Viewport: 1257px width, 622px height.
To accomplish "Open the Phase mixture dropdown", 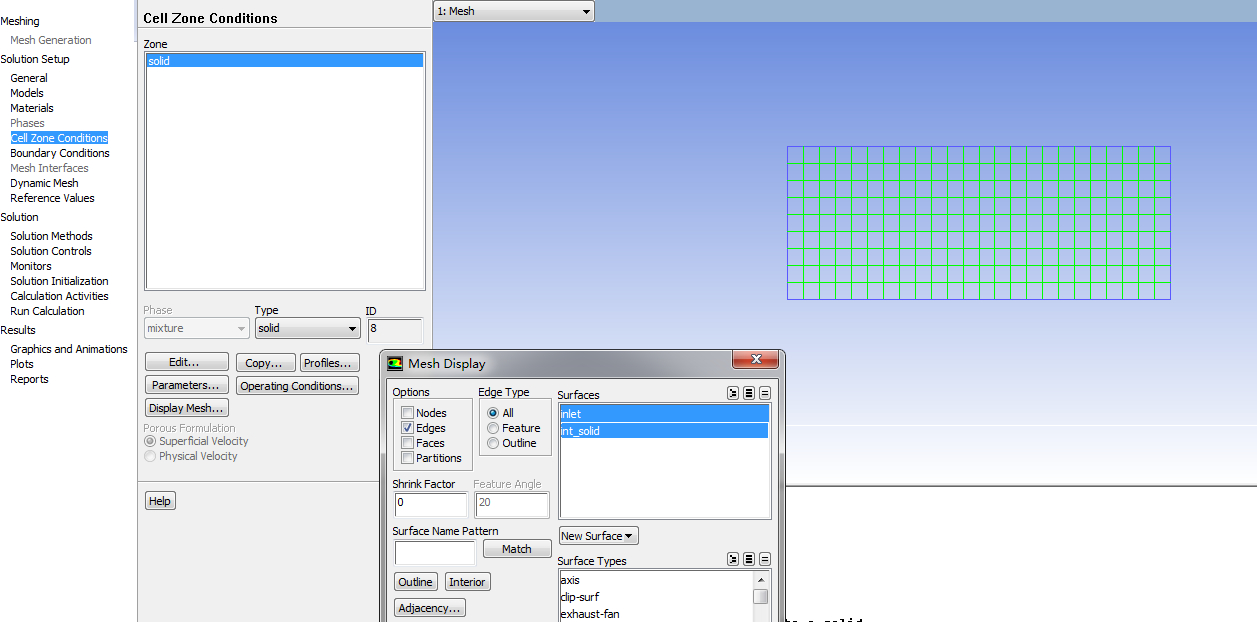I will [x=196, y=328].
